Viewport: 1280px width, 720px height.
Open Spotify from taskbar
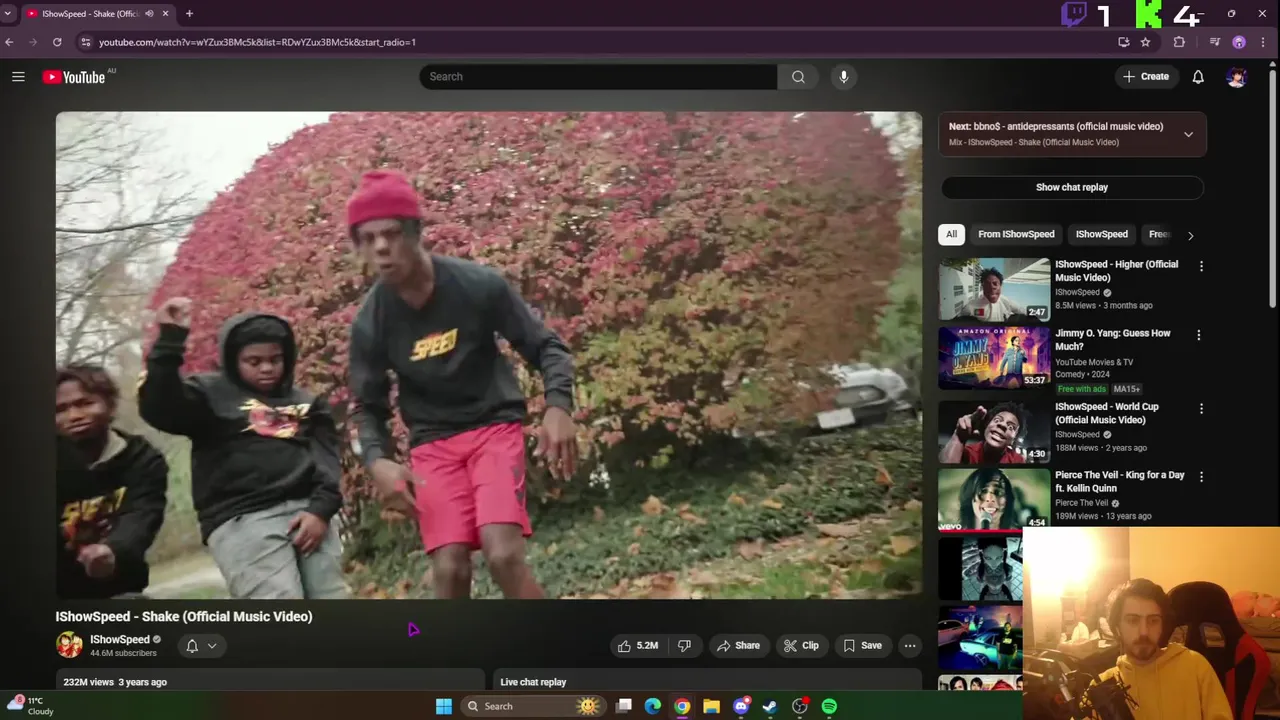pyautogui.click(x=829, y=706)
